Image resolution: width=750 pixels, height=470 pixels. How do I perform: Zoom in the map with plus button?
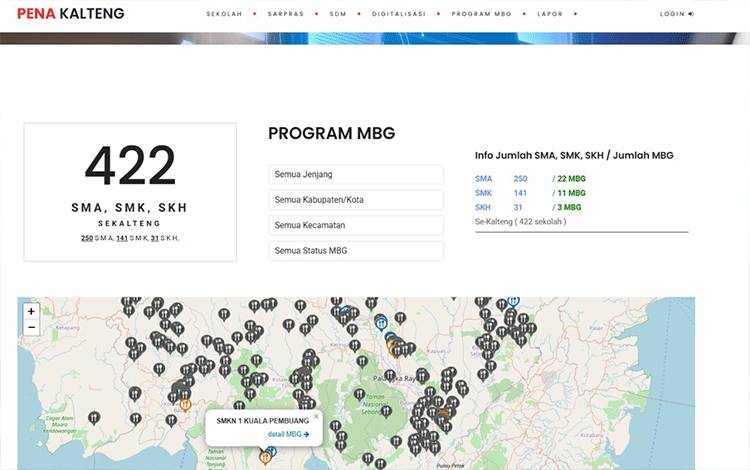31,311
